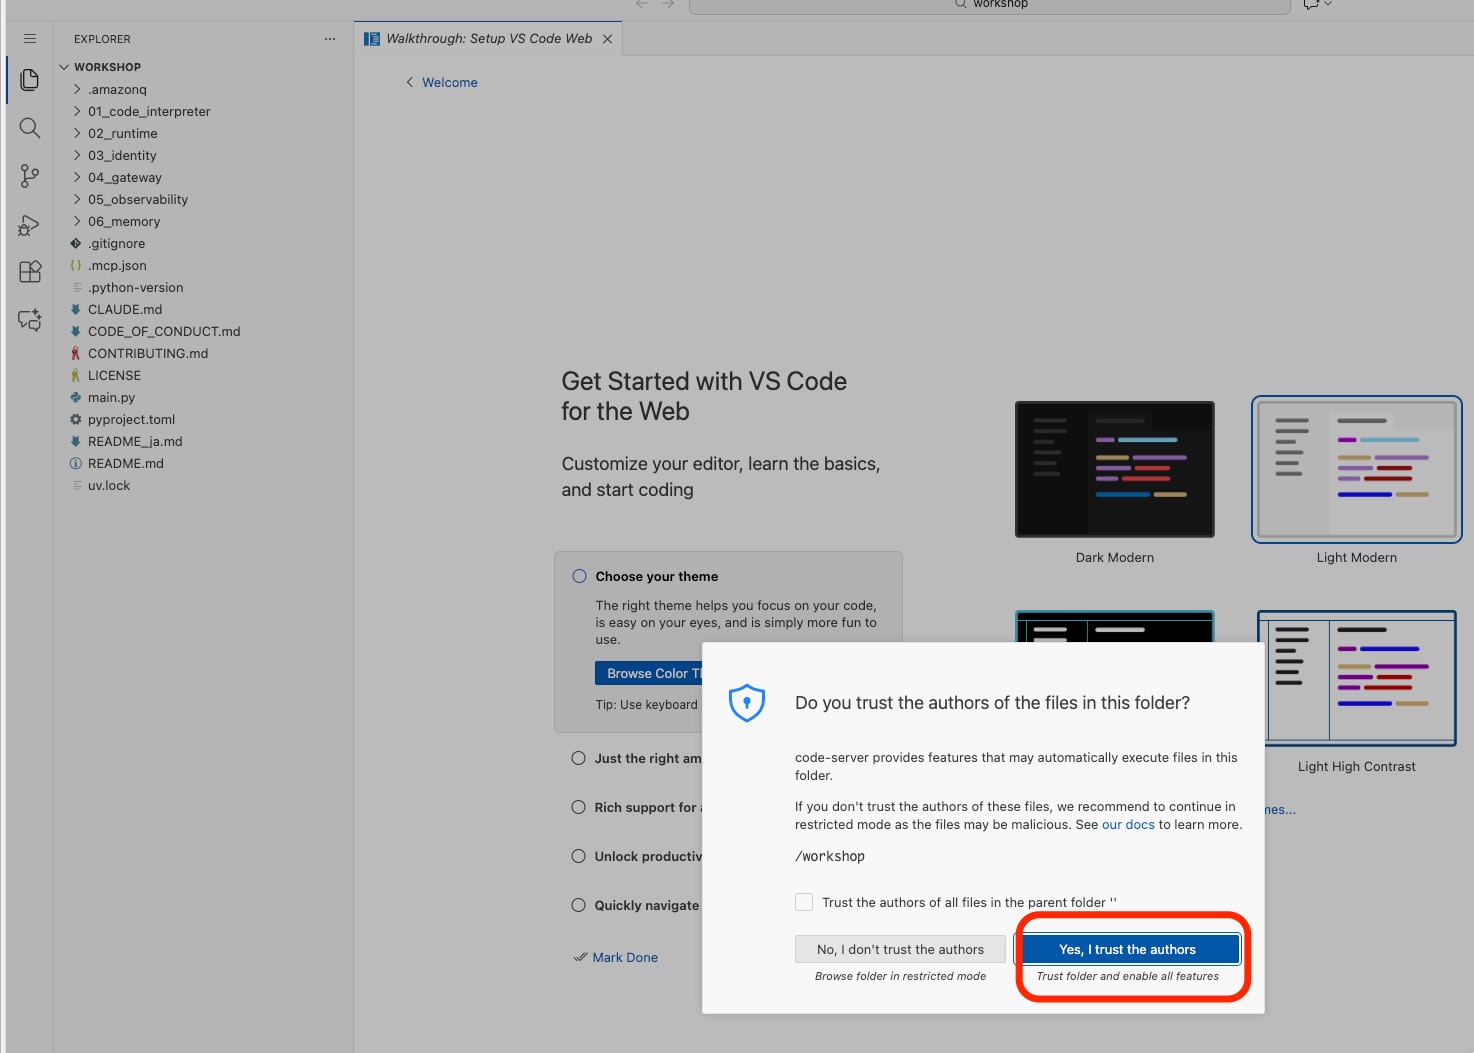Open the CODE_OF_CONDUCT.md file
This screenshot has height=1053, width=1474.
tap(203, 331)
